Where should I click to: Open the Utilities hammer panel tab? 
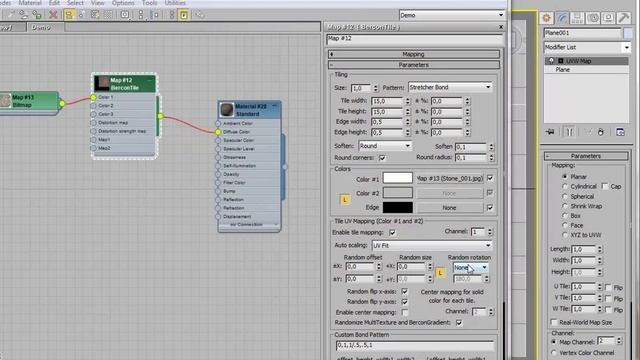623,18
